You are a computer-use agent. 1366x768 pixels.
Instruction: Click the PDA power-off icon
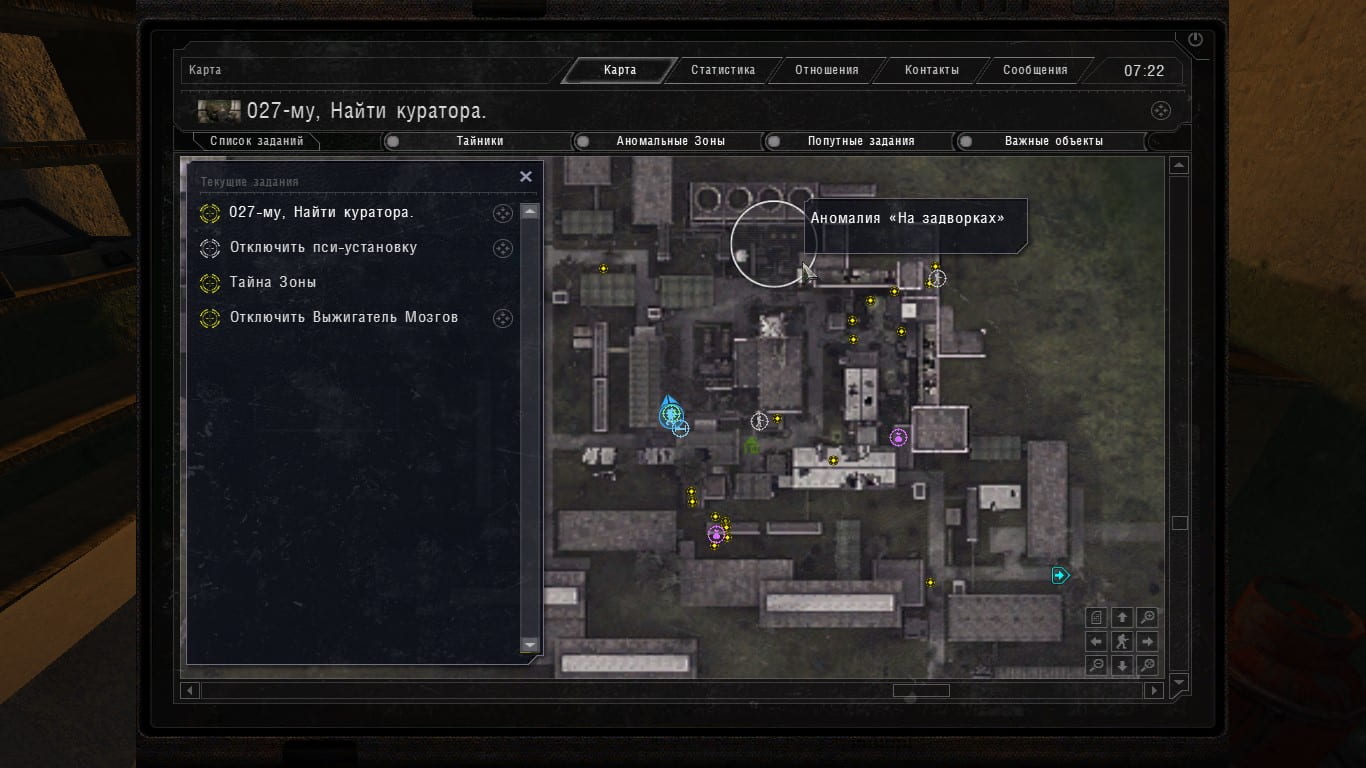[x=1195, y=39]
